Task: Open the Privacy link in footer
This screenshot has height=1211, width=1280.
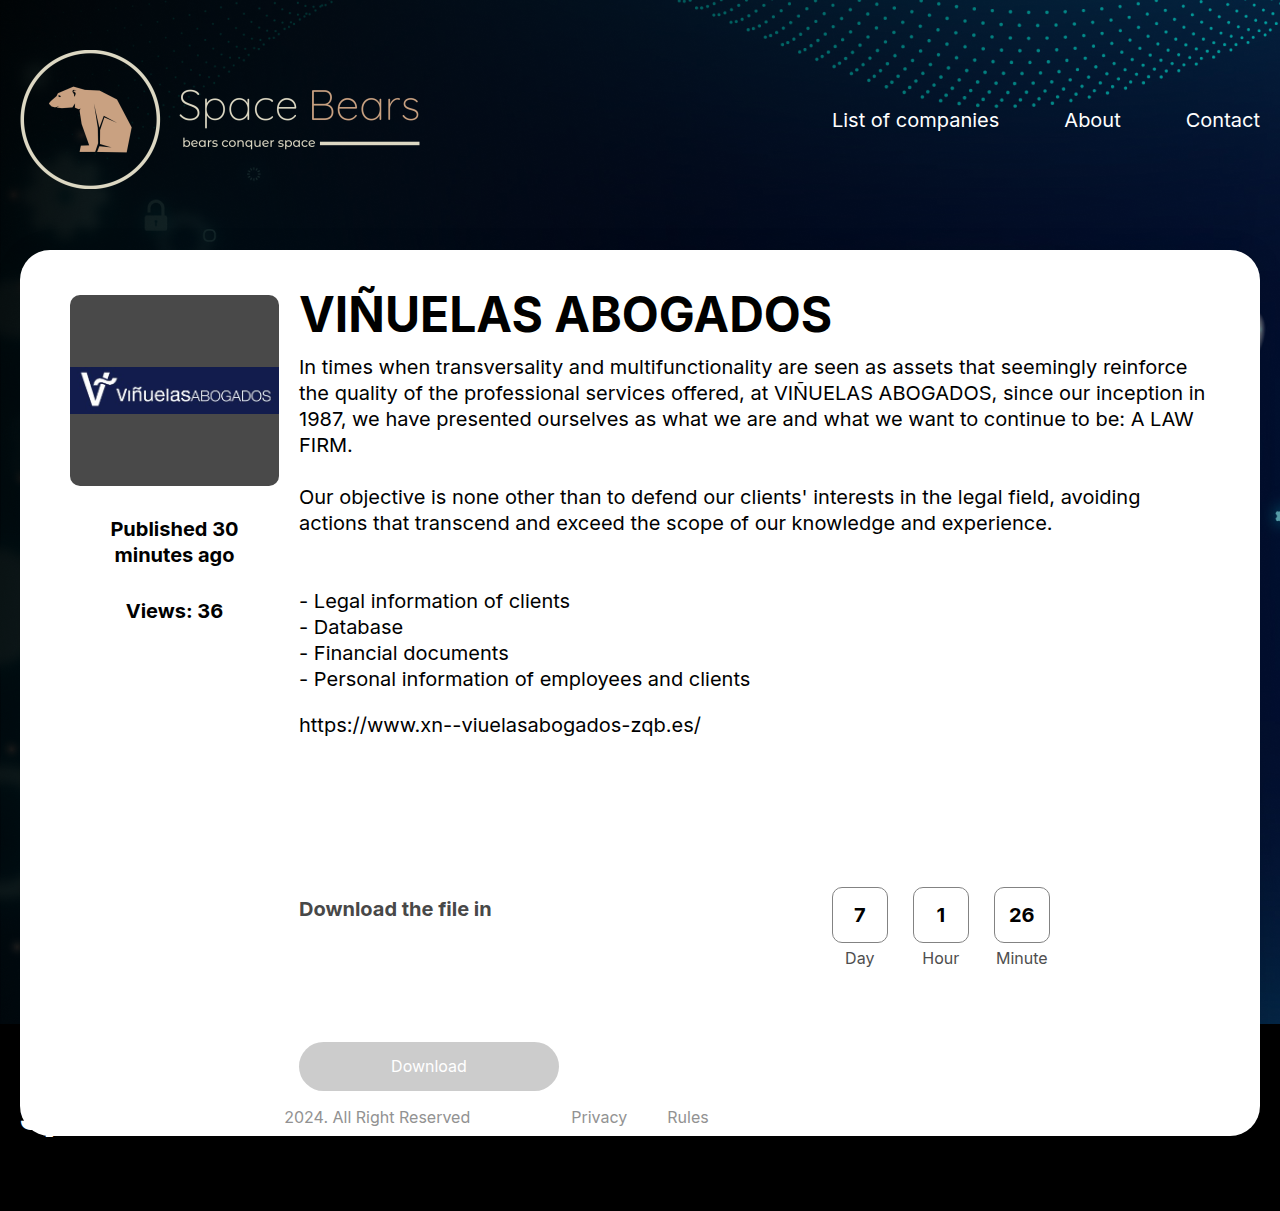Action: pos(599,1117)
